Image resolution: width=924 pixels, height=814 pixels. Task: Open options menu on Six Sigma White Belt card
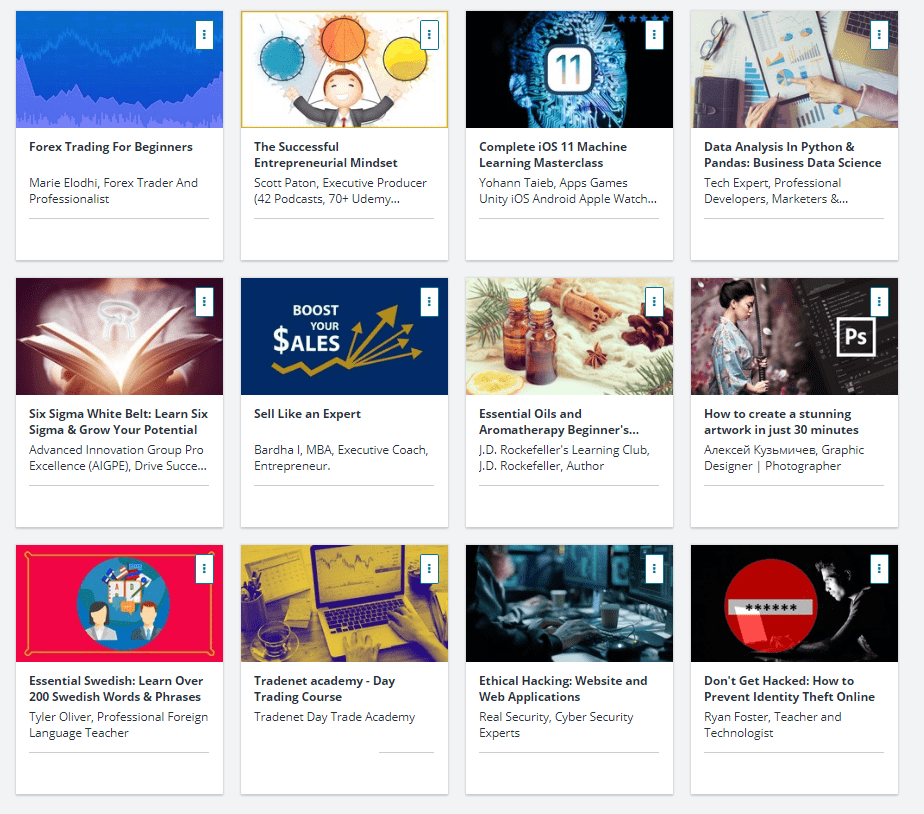204,302
